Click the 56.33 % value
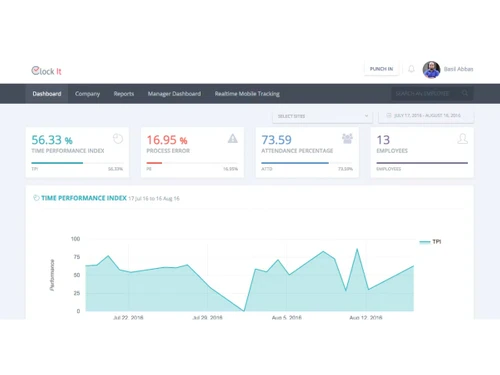The width and height of the screenshot is (500, 375). 52,140
